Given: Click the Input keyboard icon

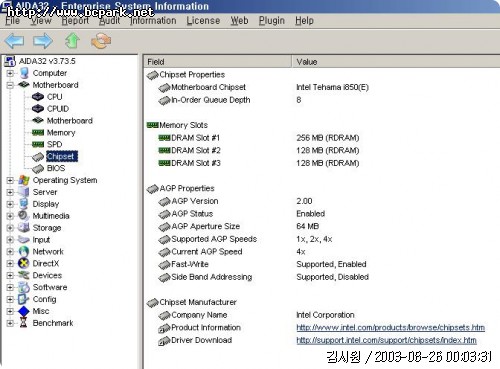Looking at the screenshot, I should click(24, 239).
